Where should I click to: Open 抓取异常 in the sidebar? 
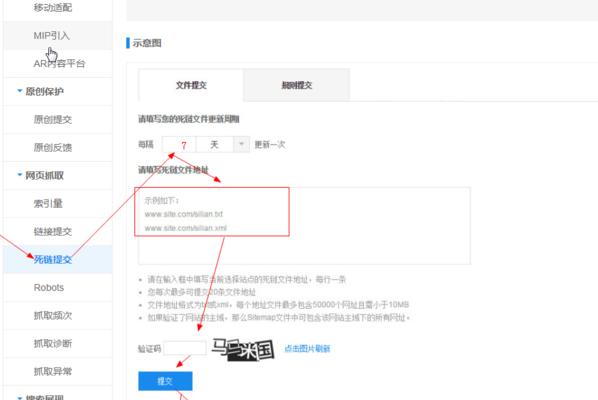(x=53, y=371)
